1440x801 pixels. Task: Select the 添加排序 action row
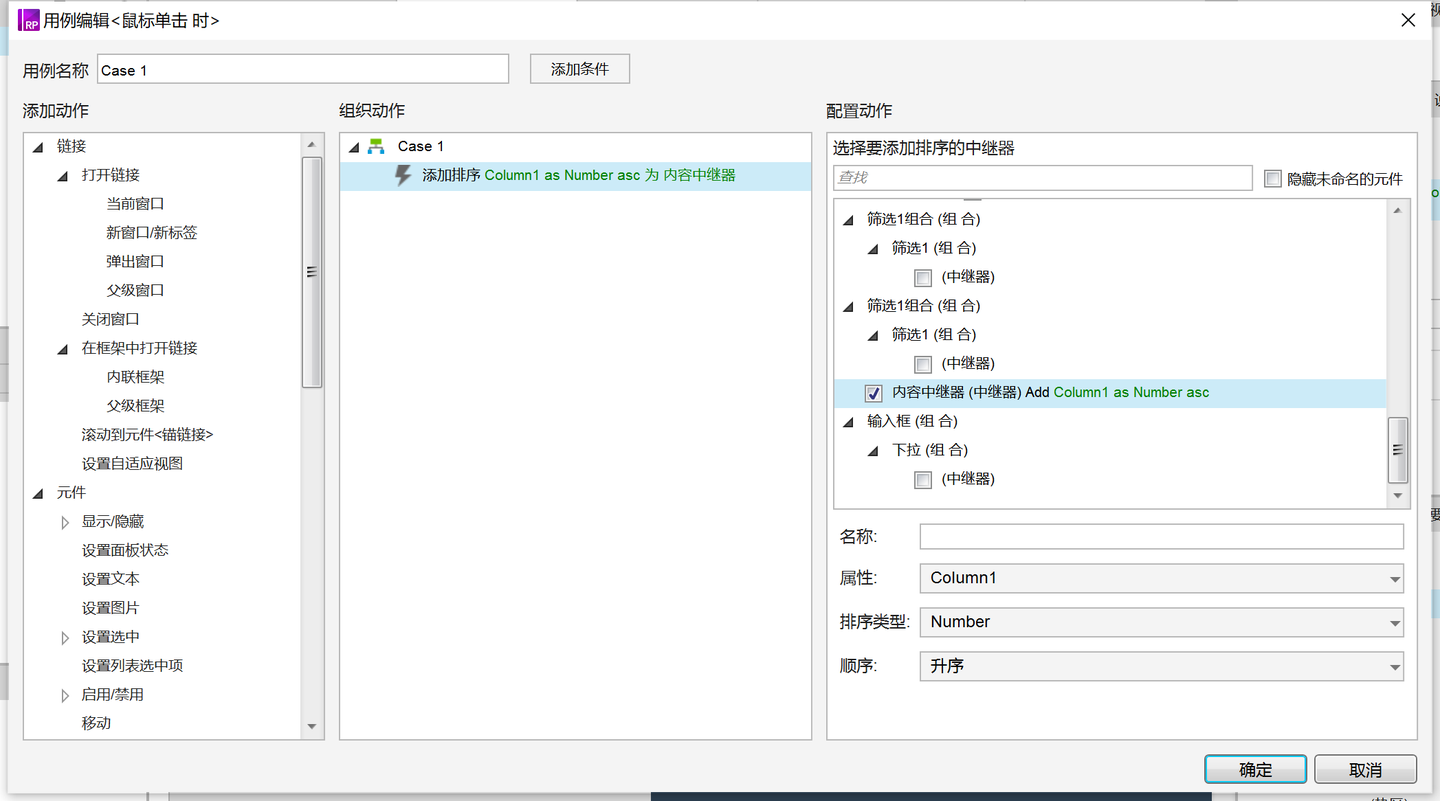[x=575, y=176]
